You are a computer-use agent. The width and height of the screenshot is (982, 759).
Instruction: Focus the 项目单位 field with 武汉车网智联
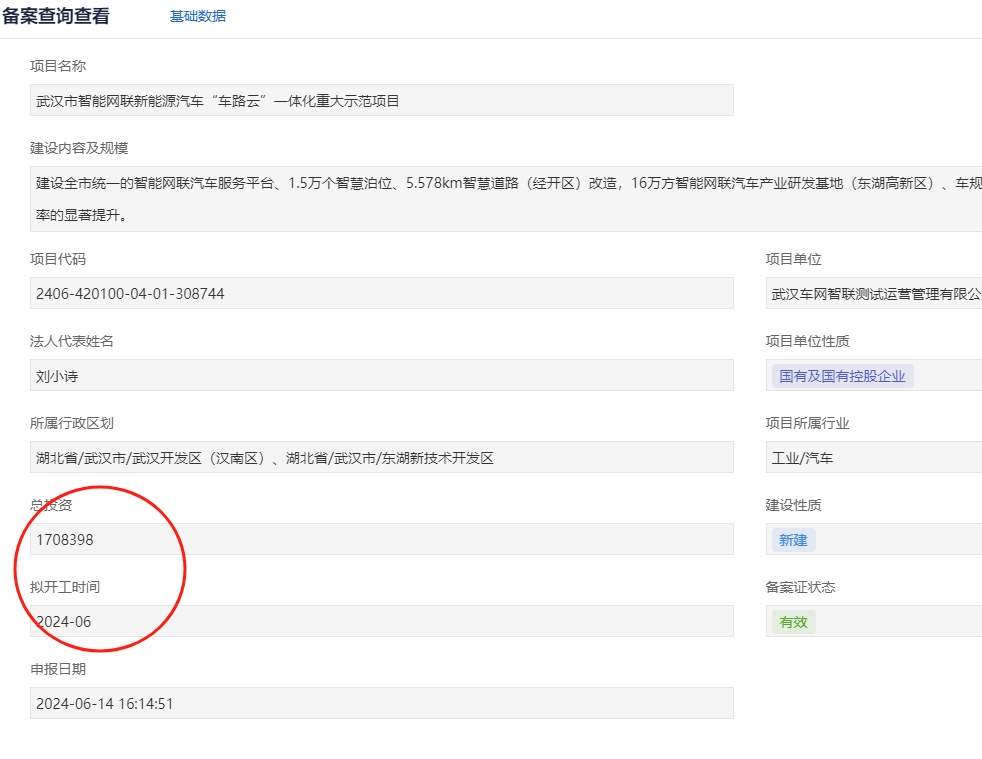873,293
